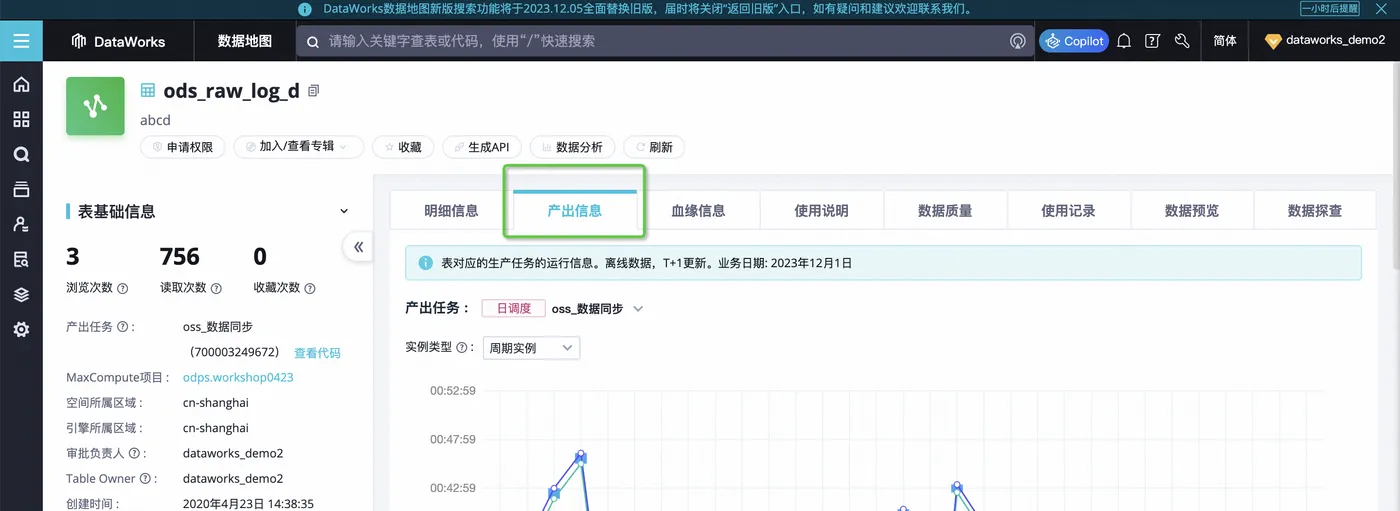Open the dataworks_demo2 account menu
The image size is (1400, 511).
[1325, 41]
